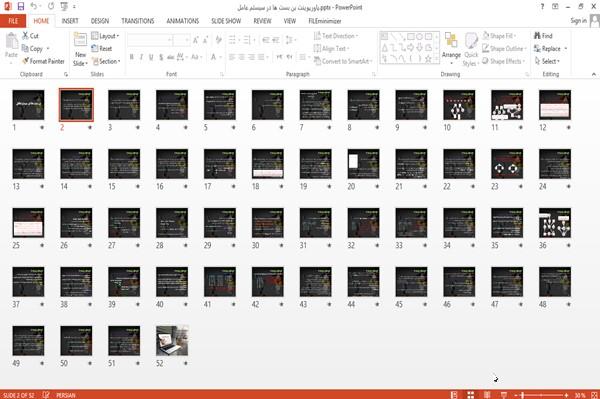Viewport: 600px width, 399px height.
Task: Select slide 36 thumbnail
Action: [x=555, y=223]
